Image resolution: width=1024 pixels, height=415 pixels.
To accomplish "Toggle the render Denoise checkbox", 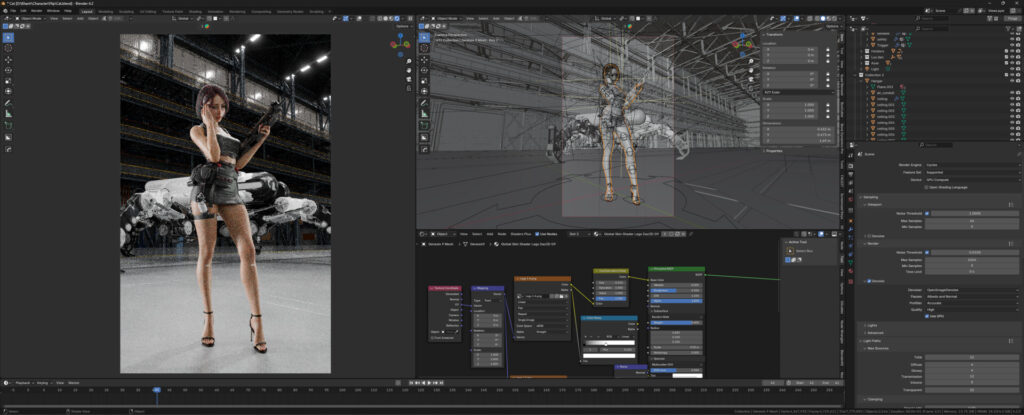I will pyautogui.click(x=869, y=282).
